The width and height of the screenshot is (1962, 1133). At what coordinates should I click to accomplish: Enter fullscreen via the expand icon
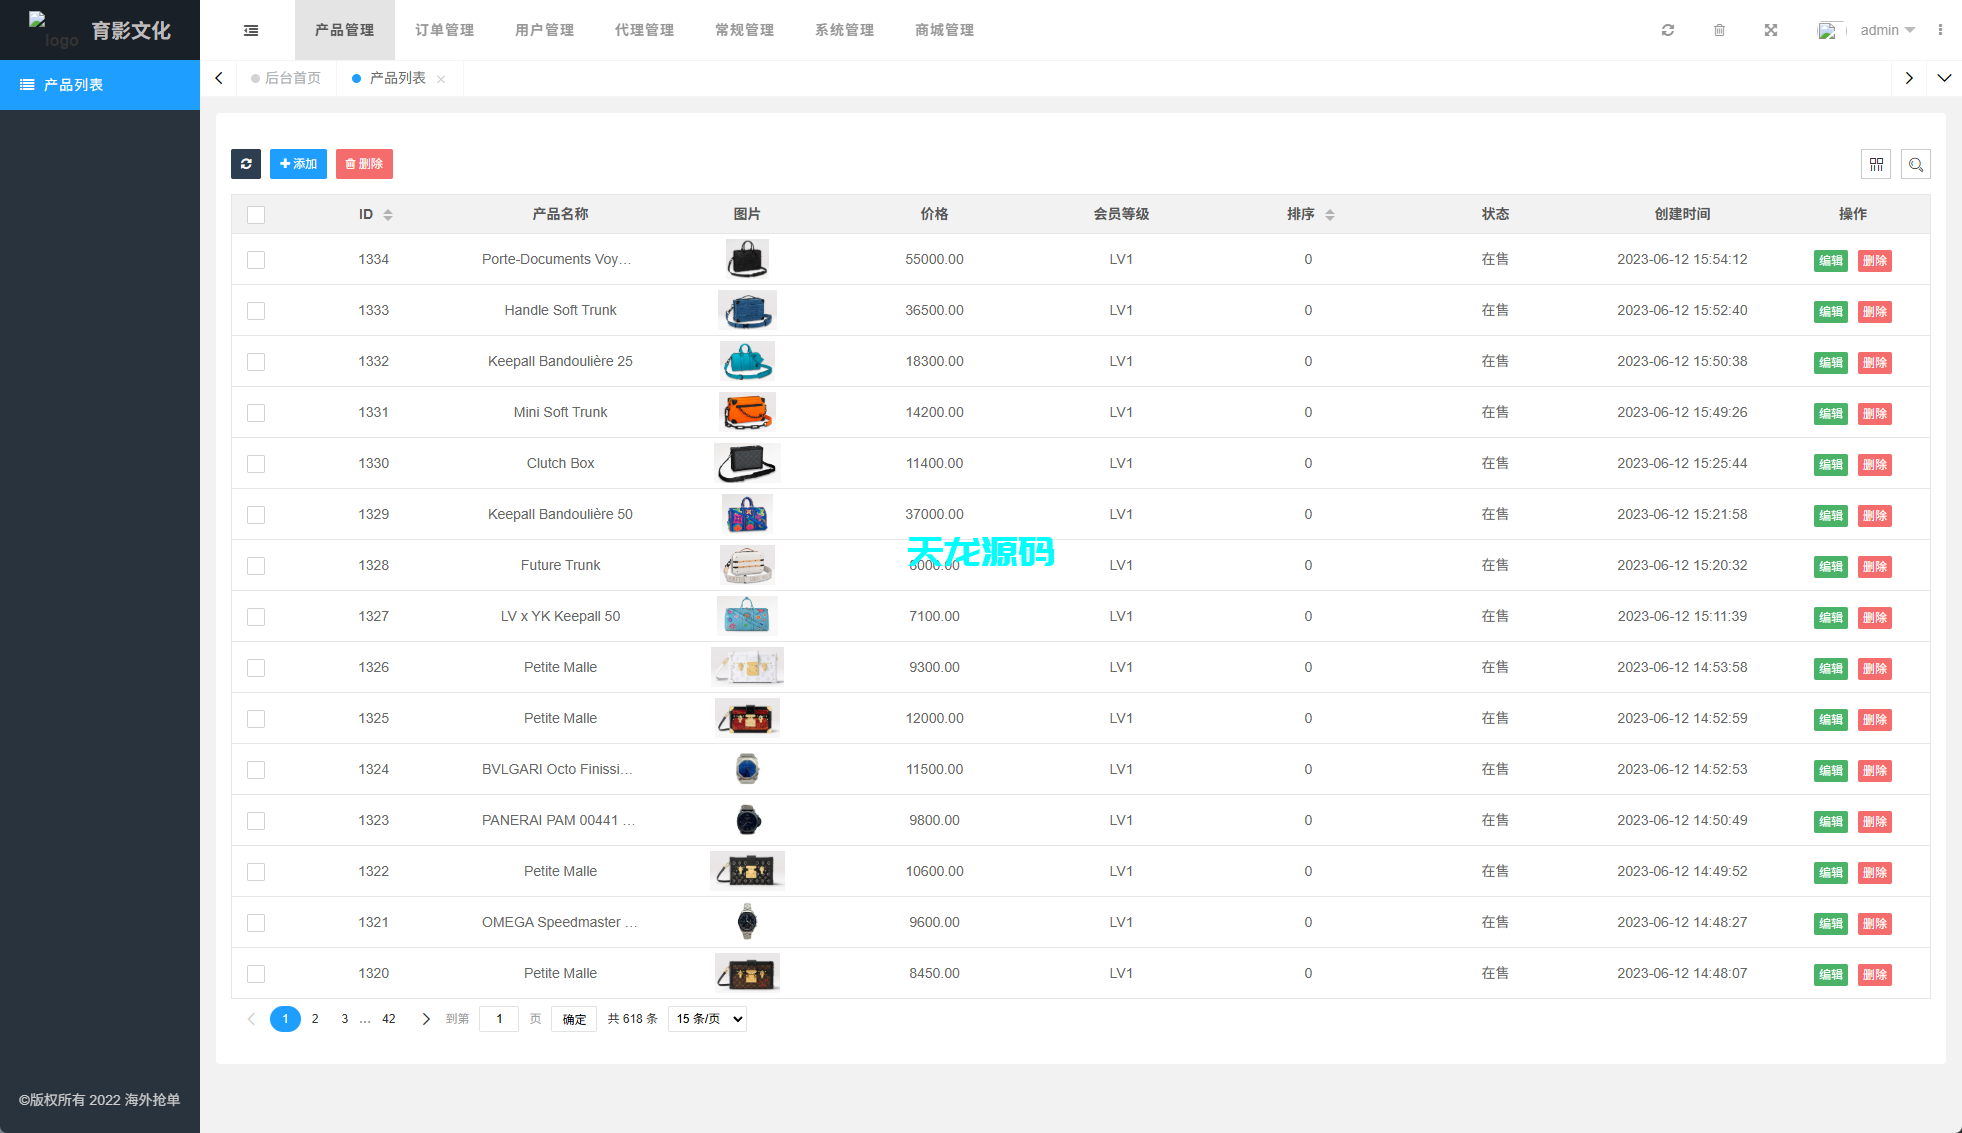click(1771, 30)
